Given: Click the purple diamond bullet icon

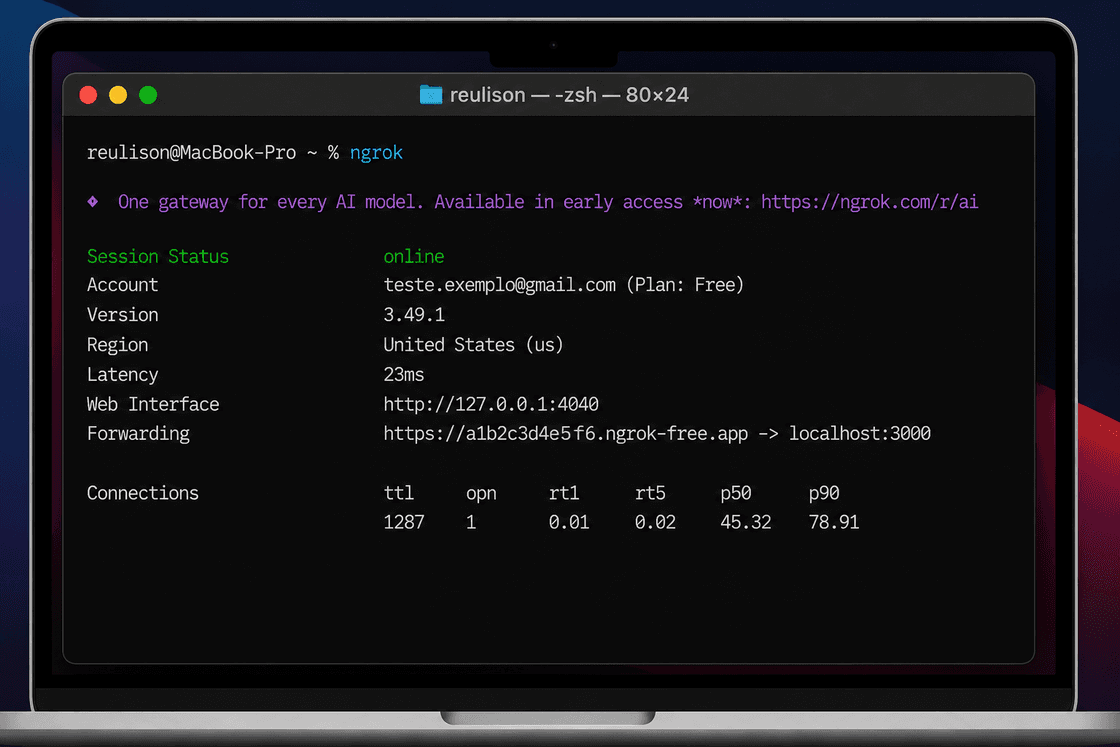Looking at the screenshot, I should pyautogui.click(x=93, y=202).
